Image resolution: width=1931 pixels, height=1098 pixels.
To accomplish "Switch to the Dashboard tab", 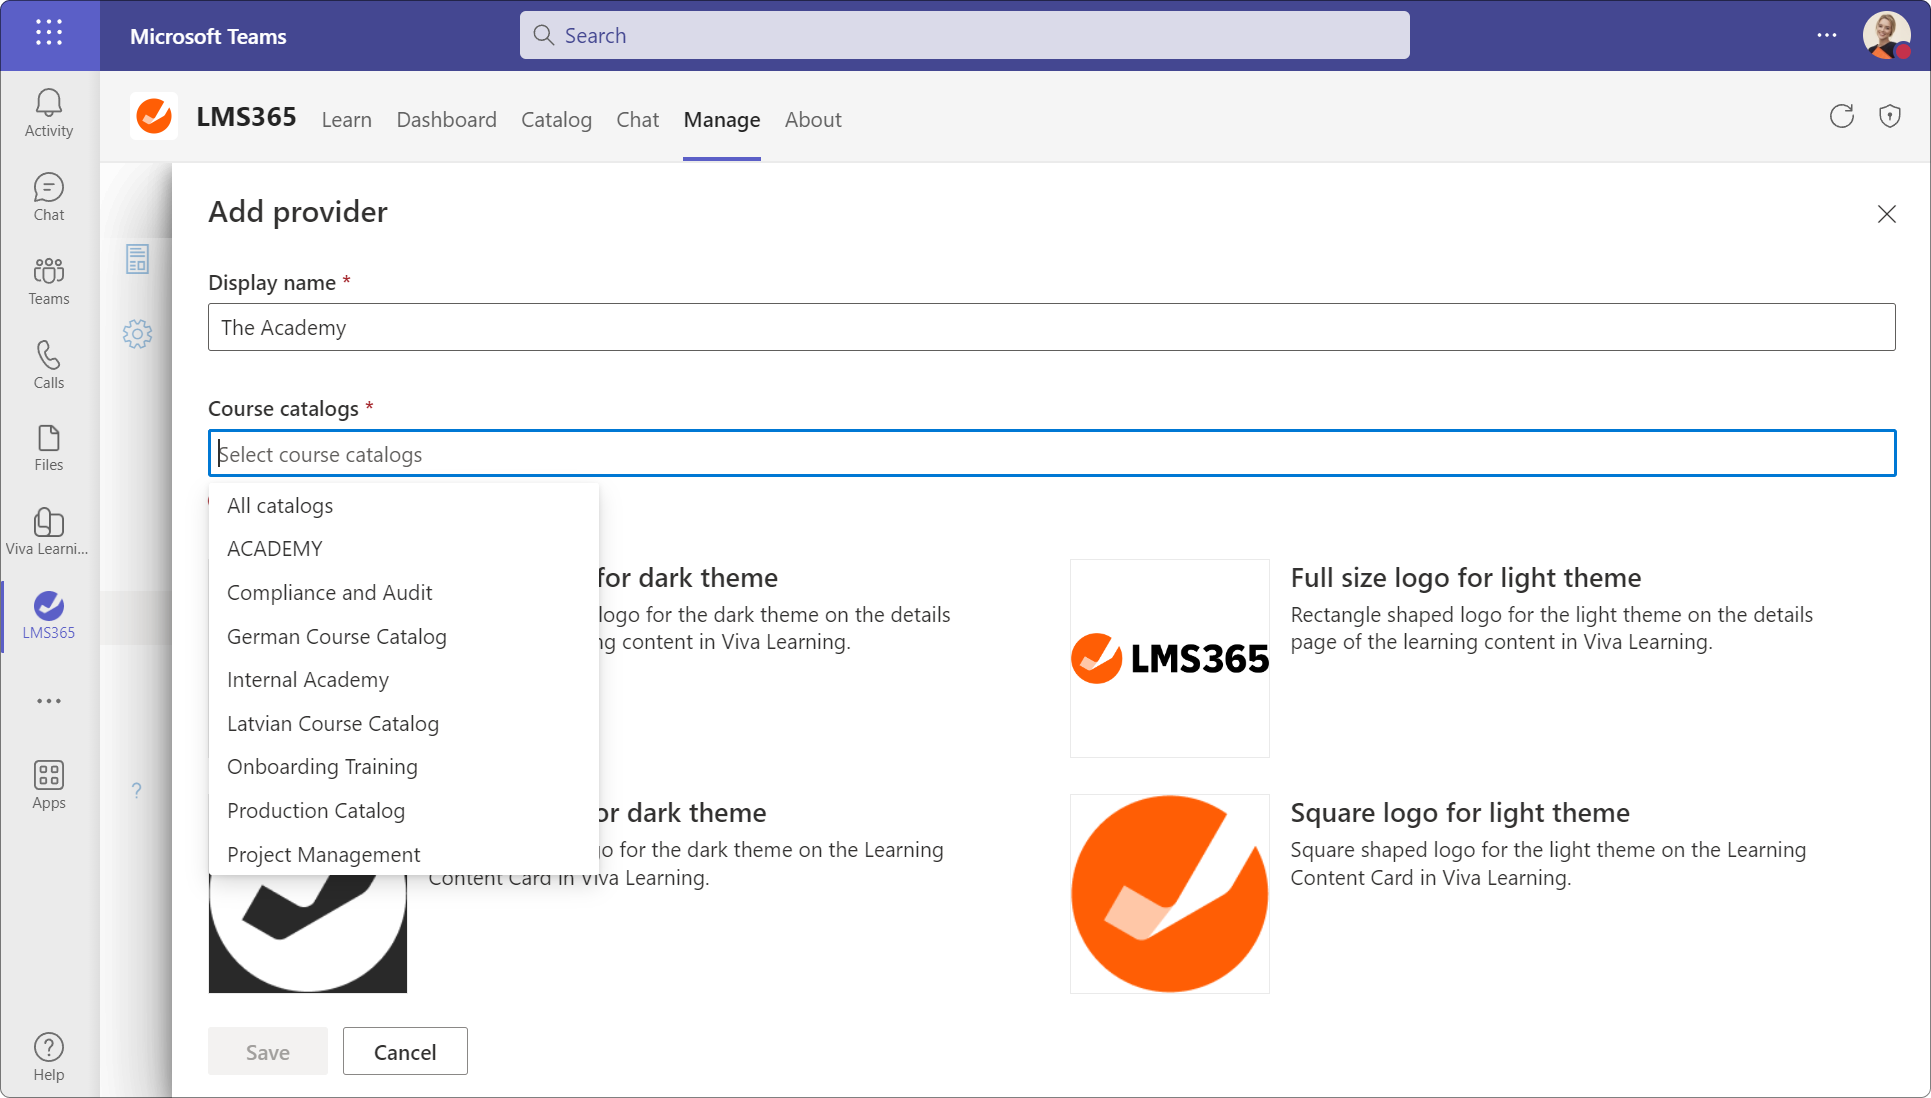I will click(x=447, y=120).
